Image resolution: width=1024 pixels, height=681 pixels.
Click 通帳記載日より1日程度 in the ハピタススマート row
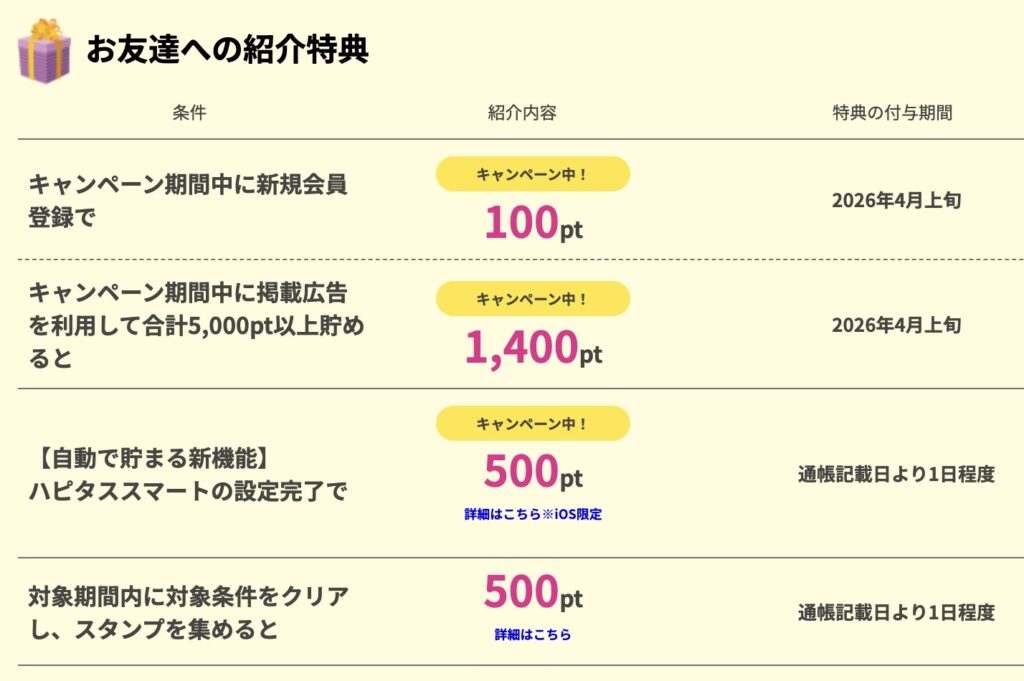tap(896, 474)
